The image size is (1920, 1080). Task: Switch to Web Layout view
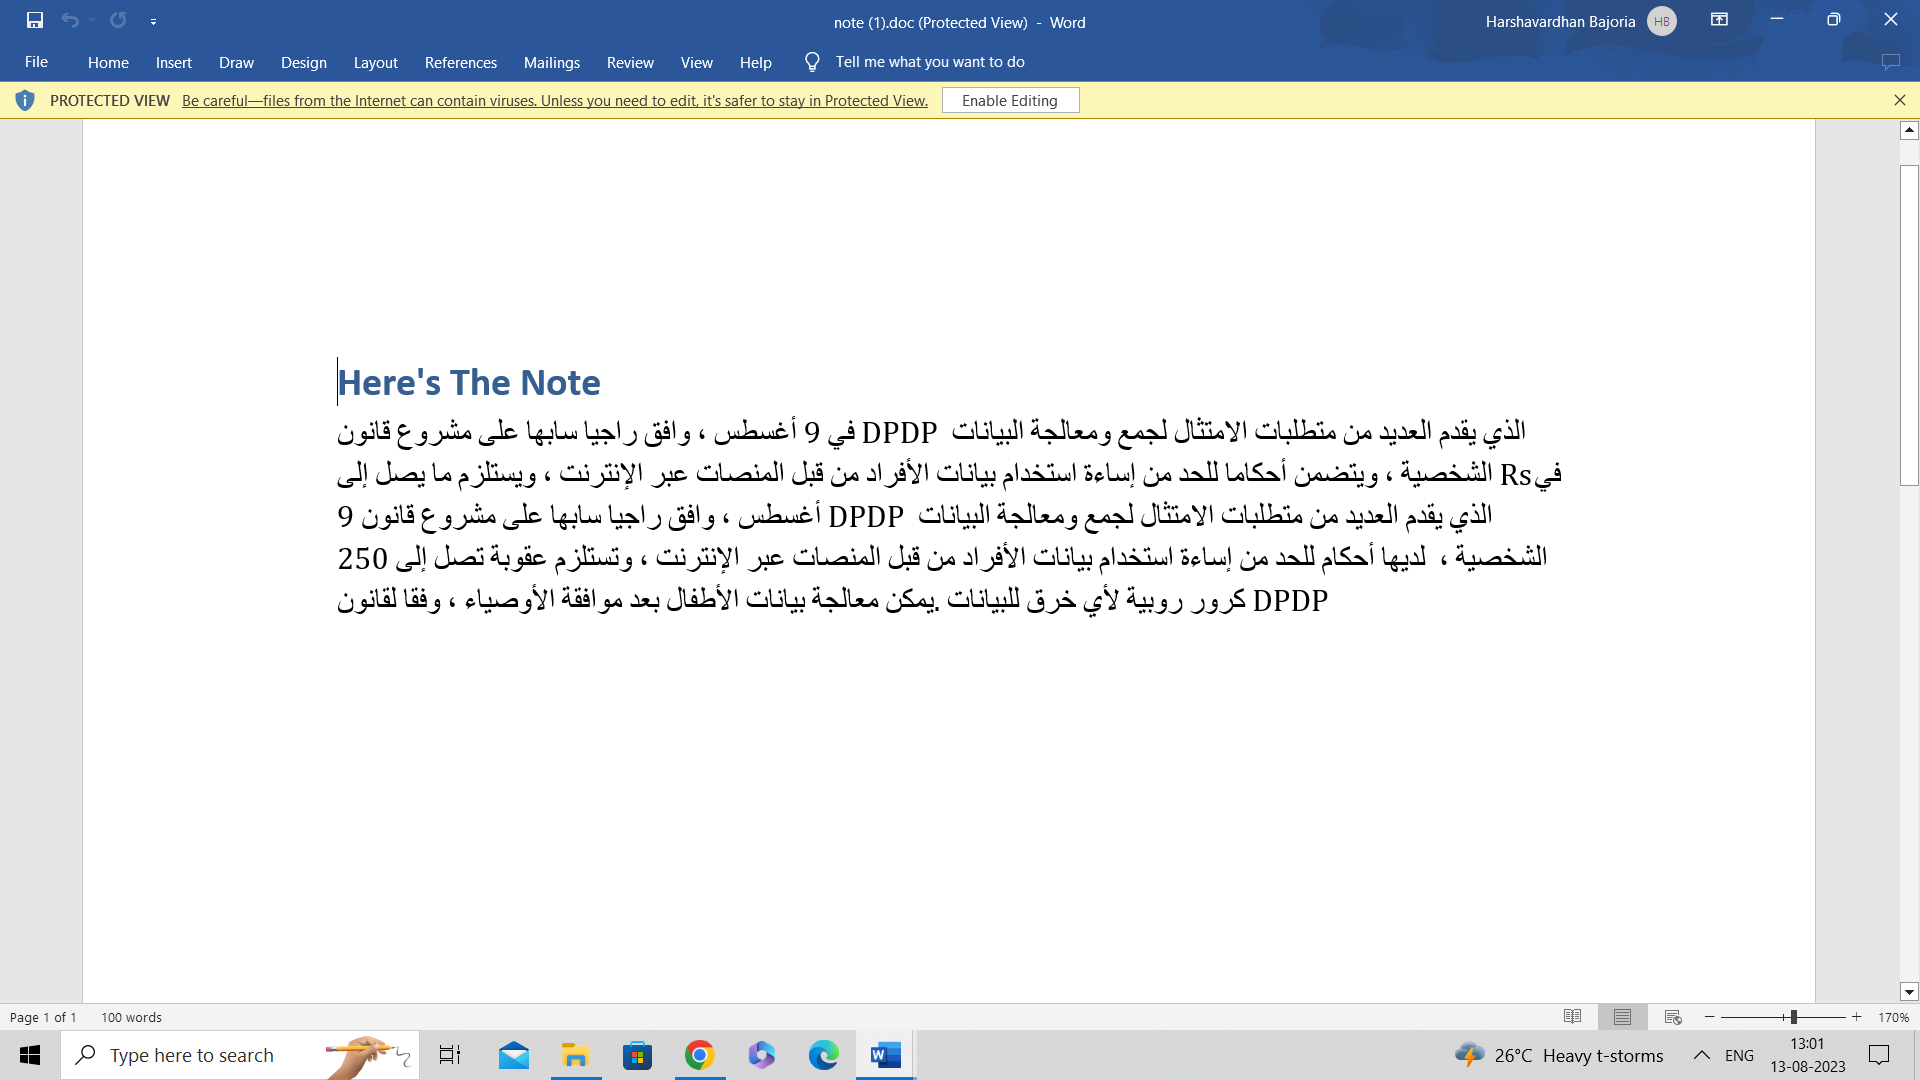pyautogui.click(x=1673, y=1017)
